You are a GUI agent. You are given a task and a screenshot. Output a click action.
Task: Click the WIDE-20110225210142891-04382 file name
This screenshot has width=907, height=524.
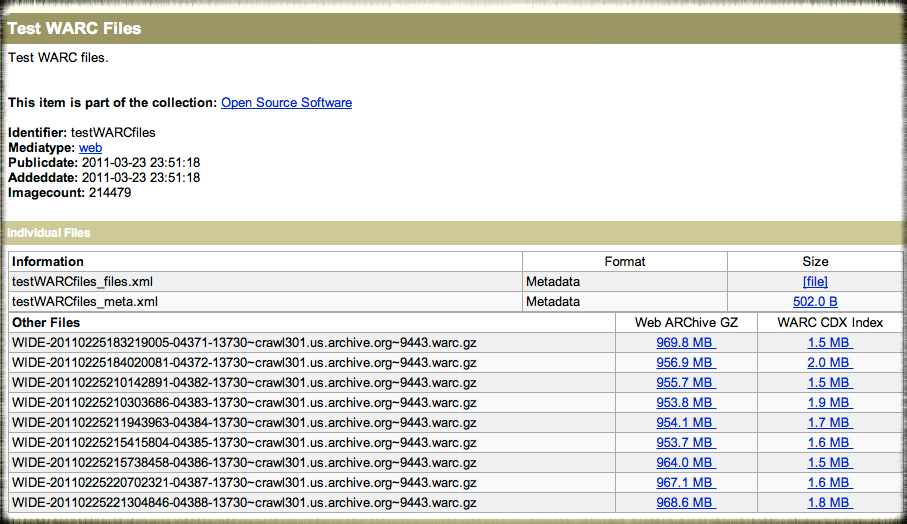click(244, 382)
